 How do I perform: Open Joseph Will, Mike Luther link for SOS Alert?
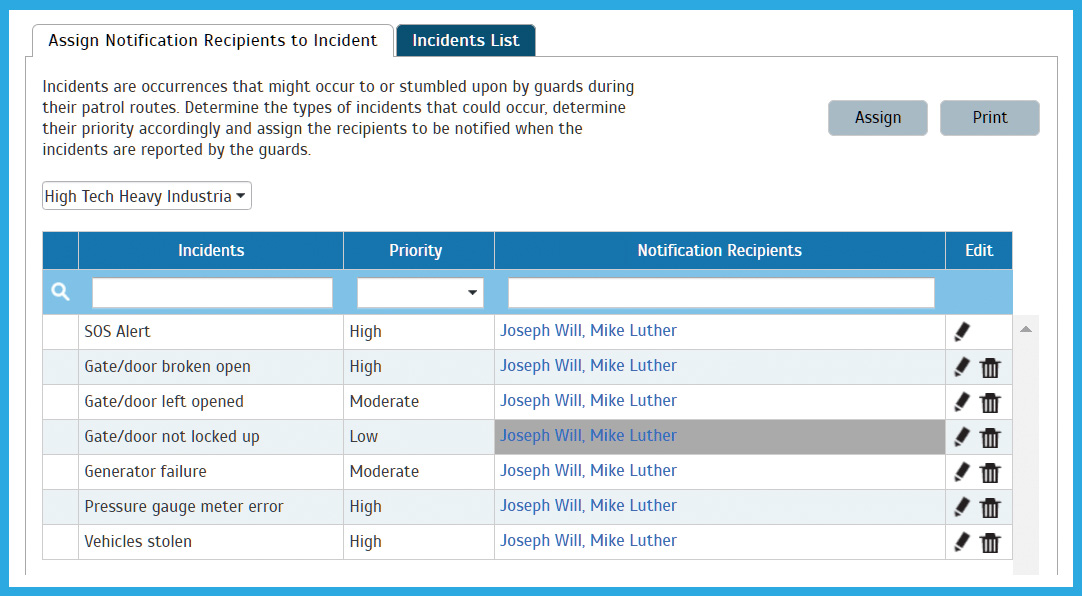[x=588, y=331]
